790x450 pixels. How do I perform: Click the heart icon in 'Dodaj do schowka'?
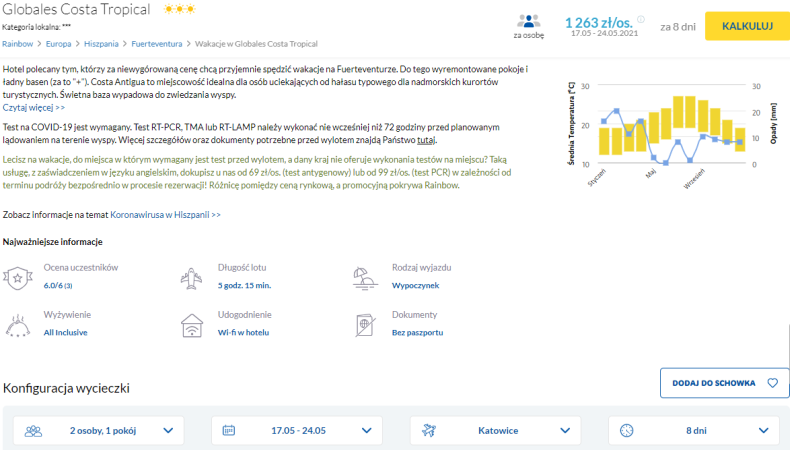click(x=772, y=383)
